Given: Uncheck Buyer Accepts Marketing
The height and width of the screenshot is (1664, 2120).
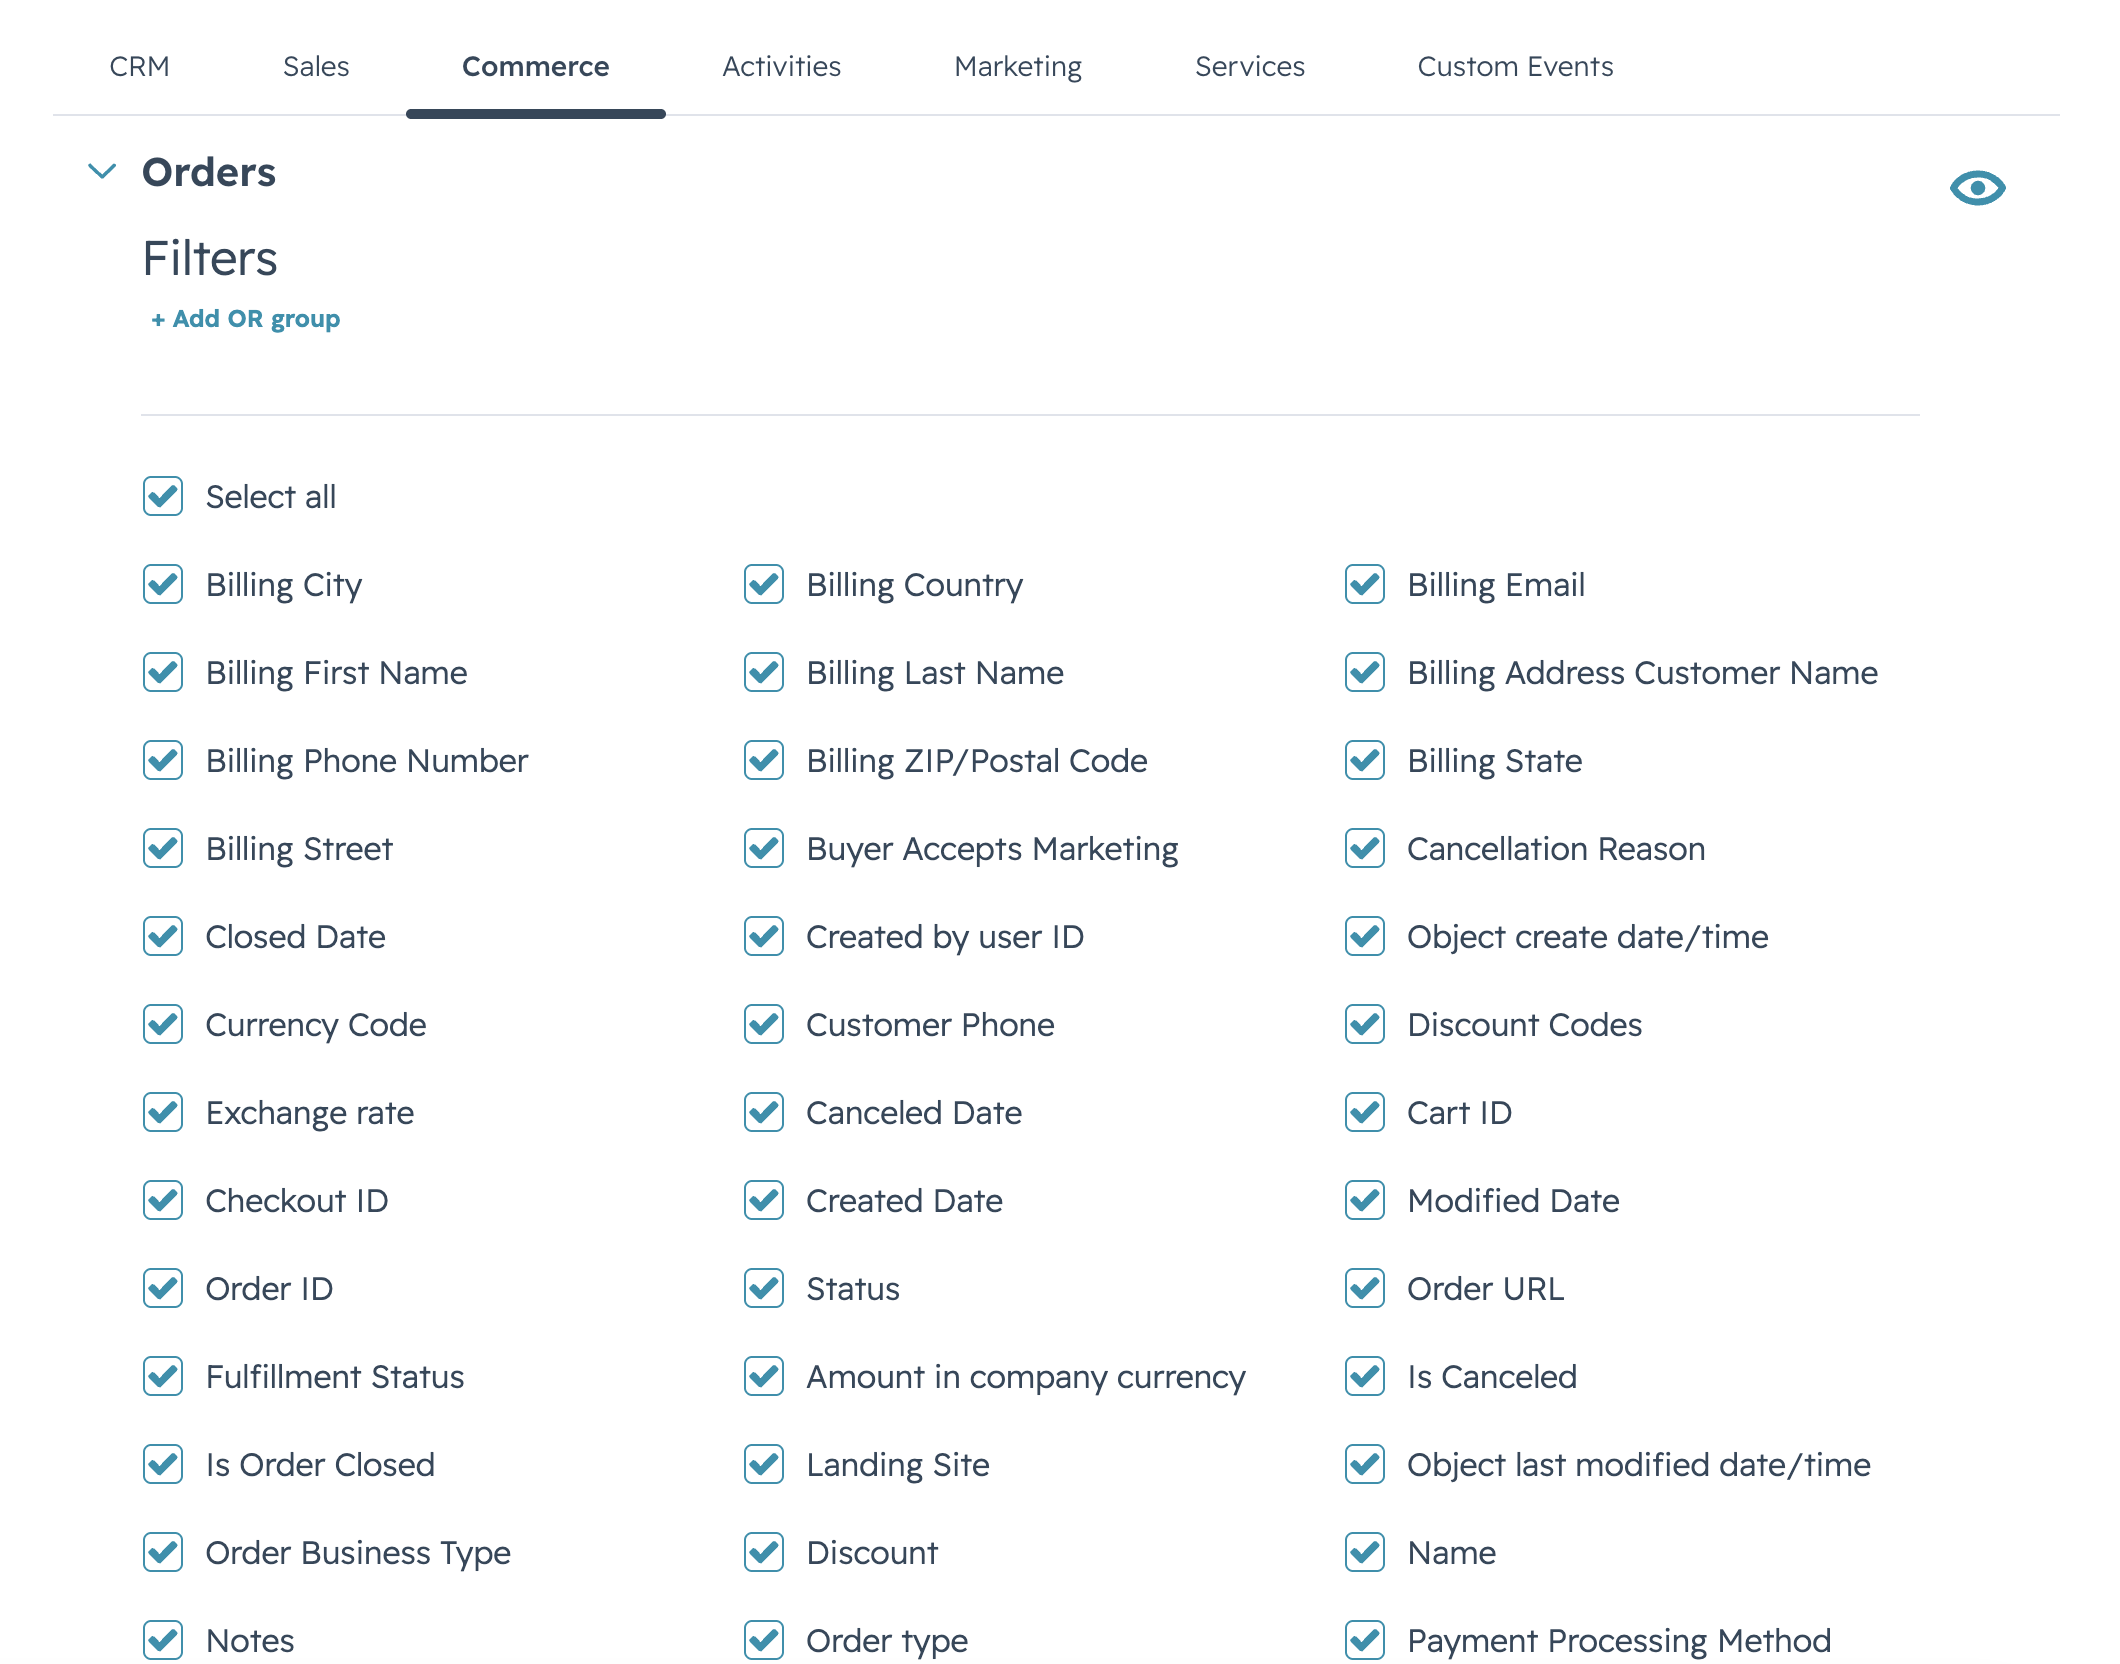Looking at the screenshot, I should coord(764,848).
